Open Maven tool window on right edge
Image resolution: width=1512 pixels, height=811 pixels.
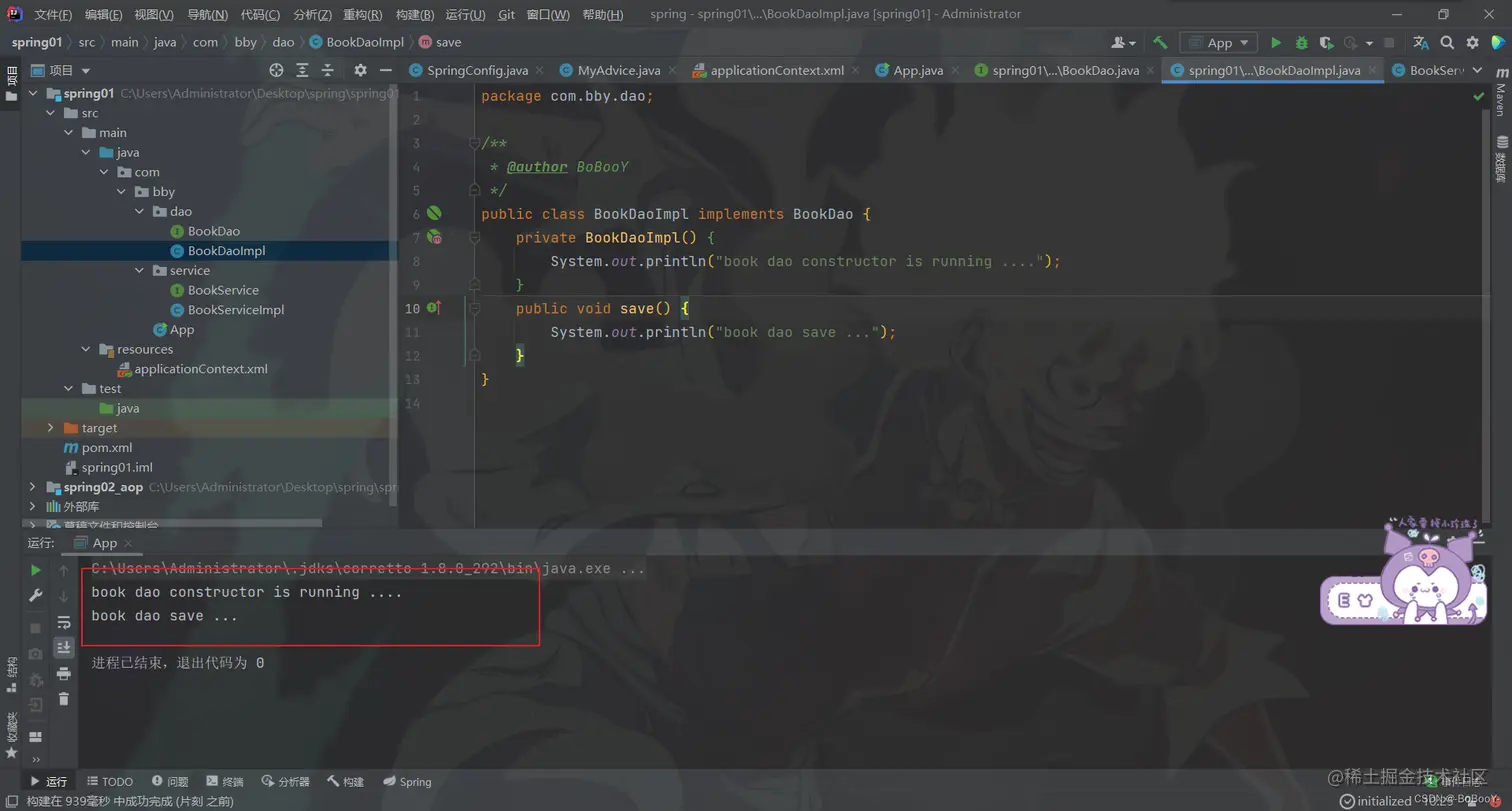click(1501, 93)
